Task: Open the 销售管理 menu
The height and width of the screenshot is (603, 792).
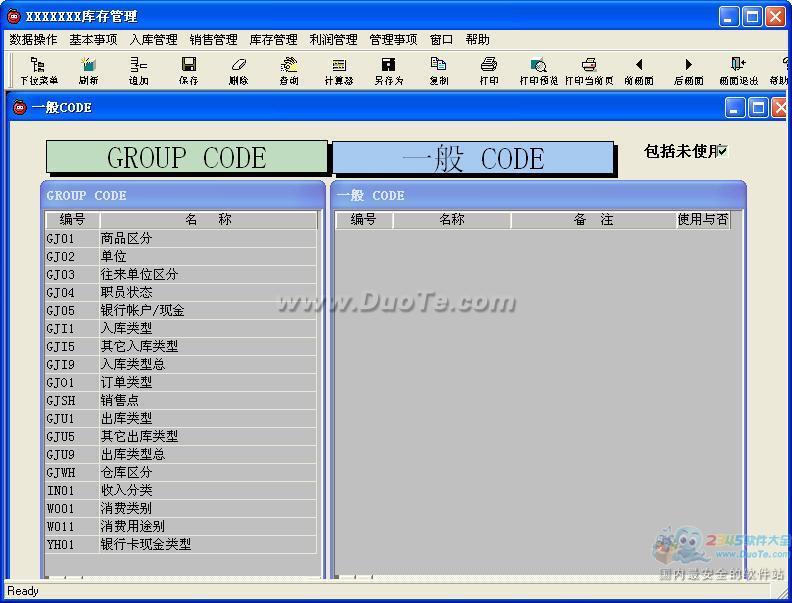Action: click(x=214, y=39)
